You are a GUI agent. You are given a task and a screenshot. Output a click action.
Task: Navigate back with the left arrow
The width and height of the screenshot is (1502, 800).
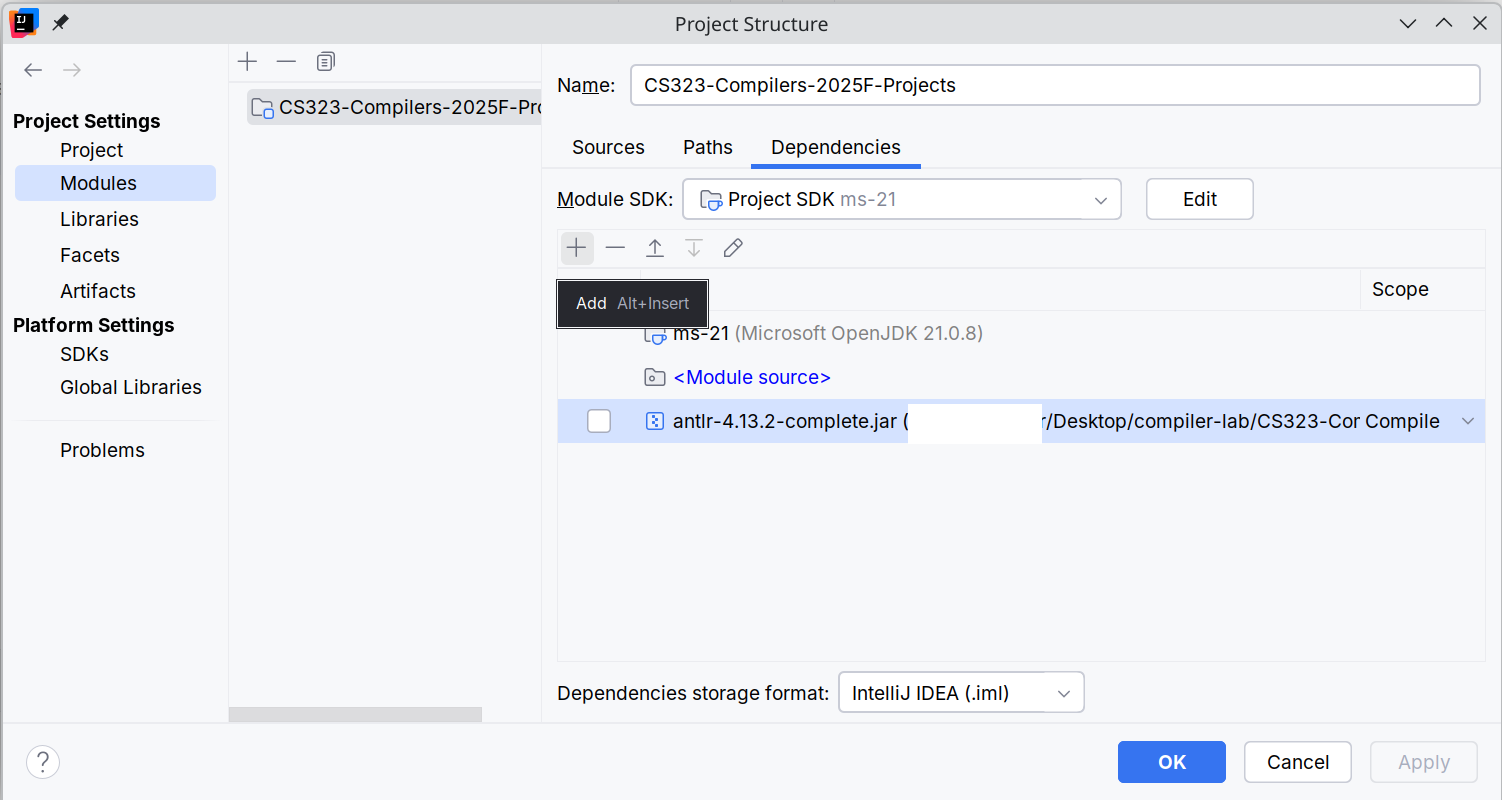(34, 70)
